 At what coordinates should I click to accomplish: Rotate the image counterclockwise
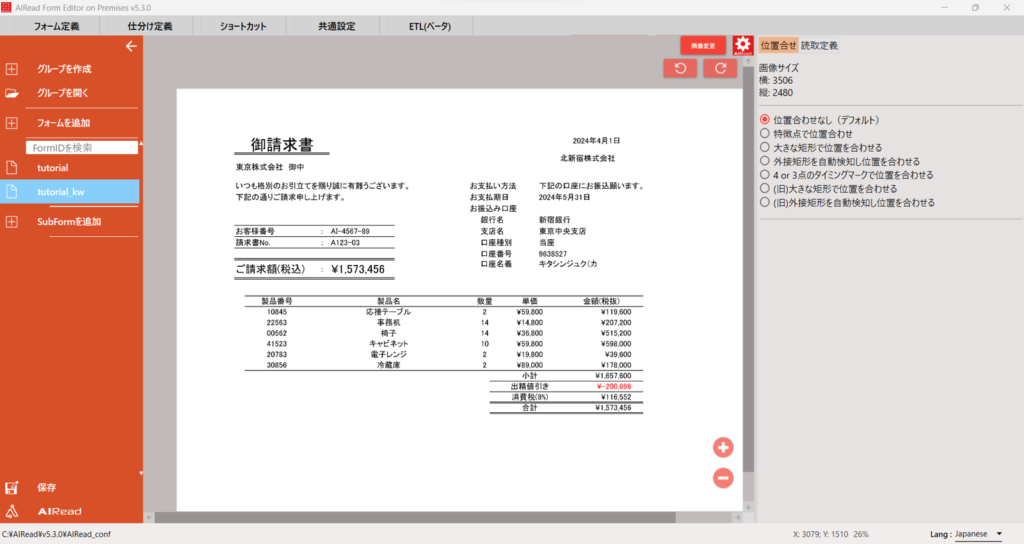[680, 68]
